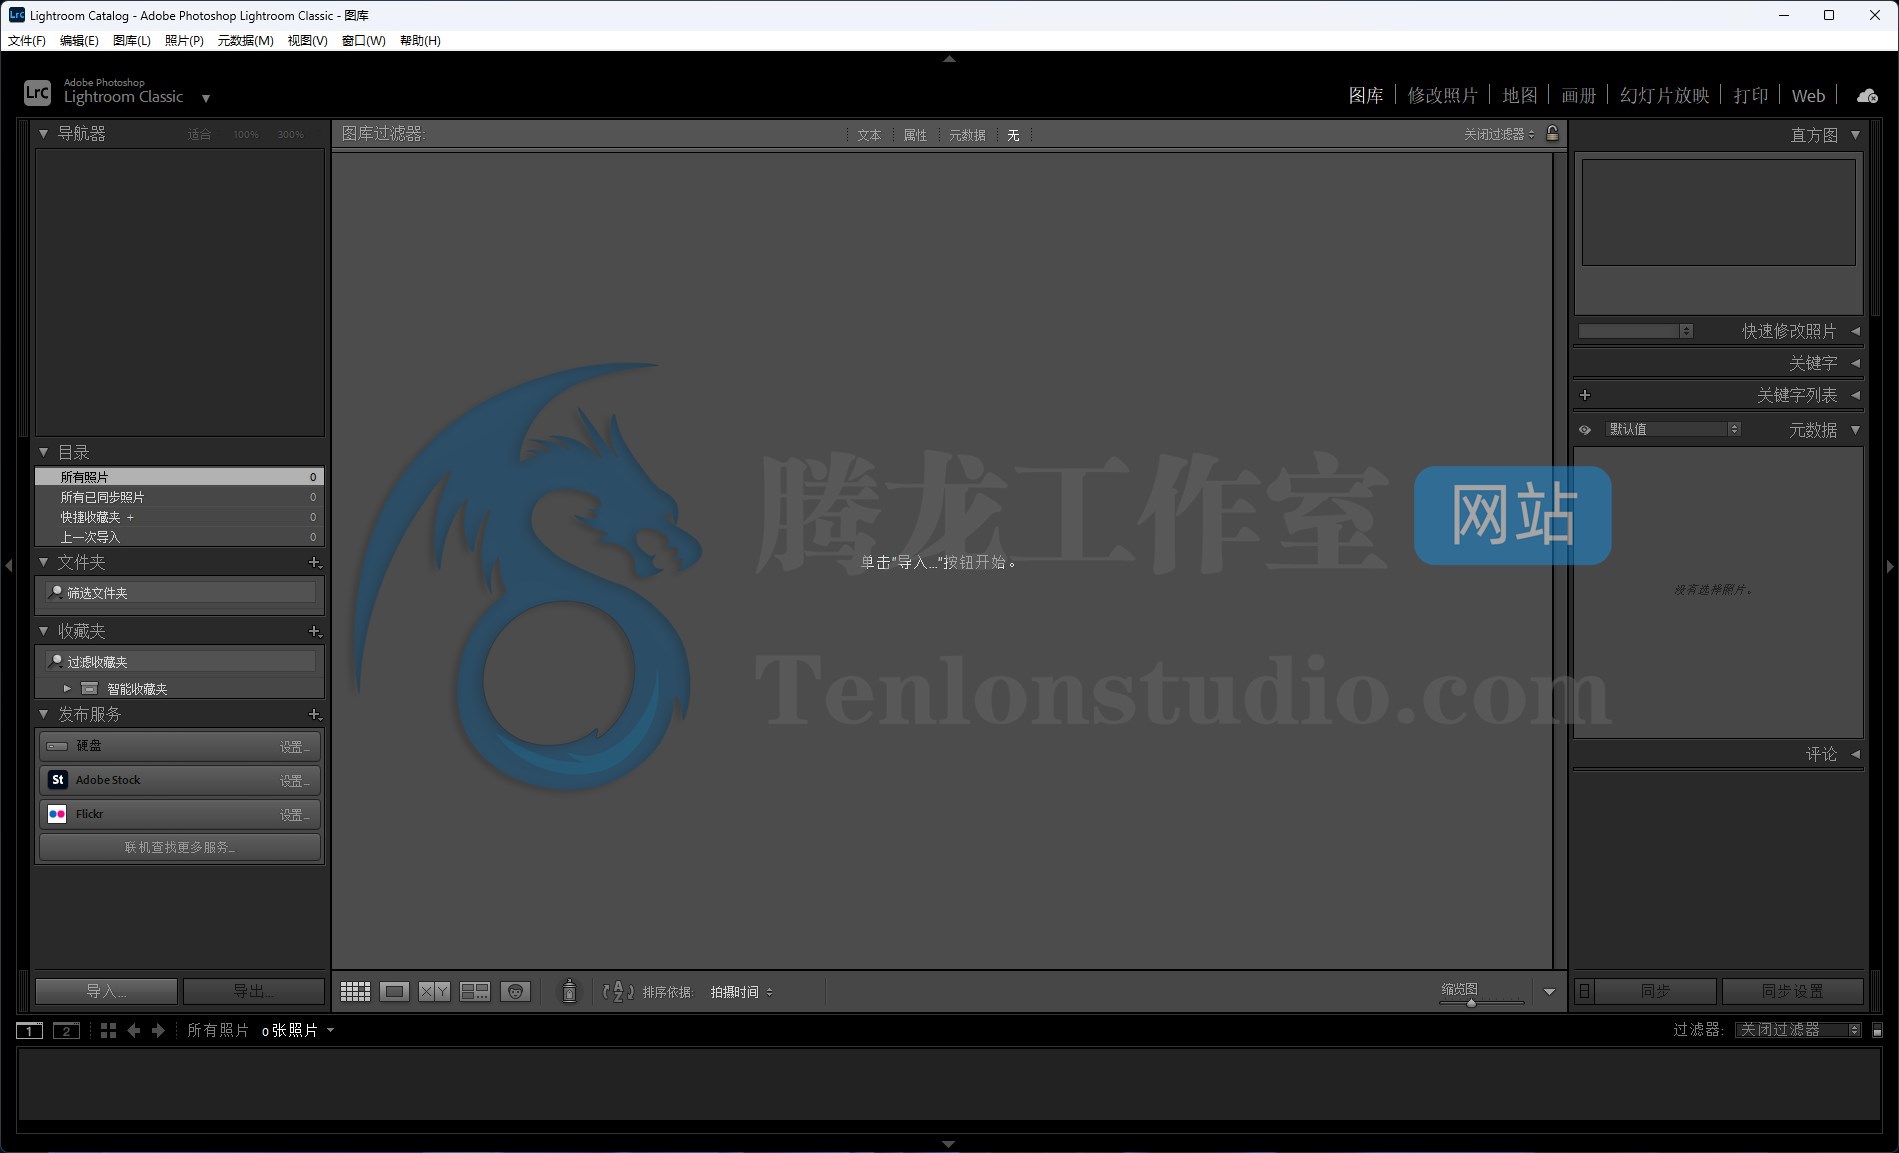
Task: Select 文本 filter option
Action: pos(869,135)
